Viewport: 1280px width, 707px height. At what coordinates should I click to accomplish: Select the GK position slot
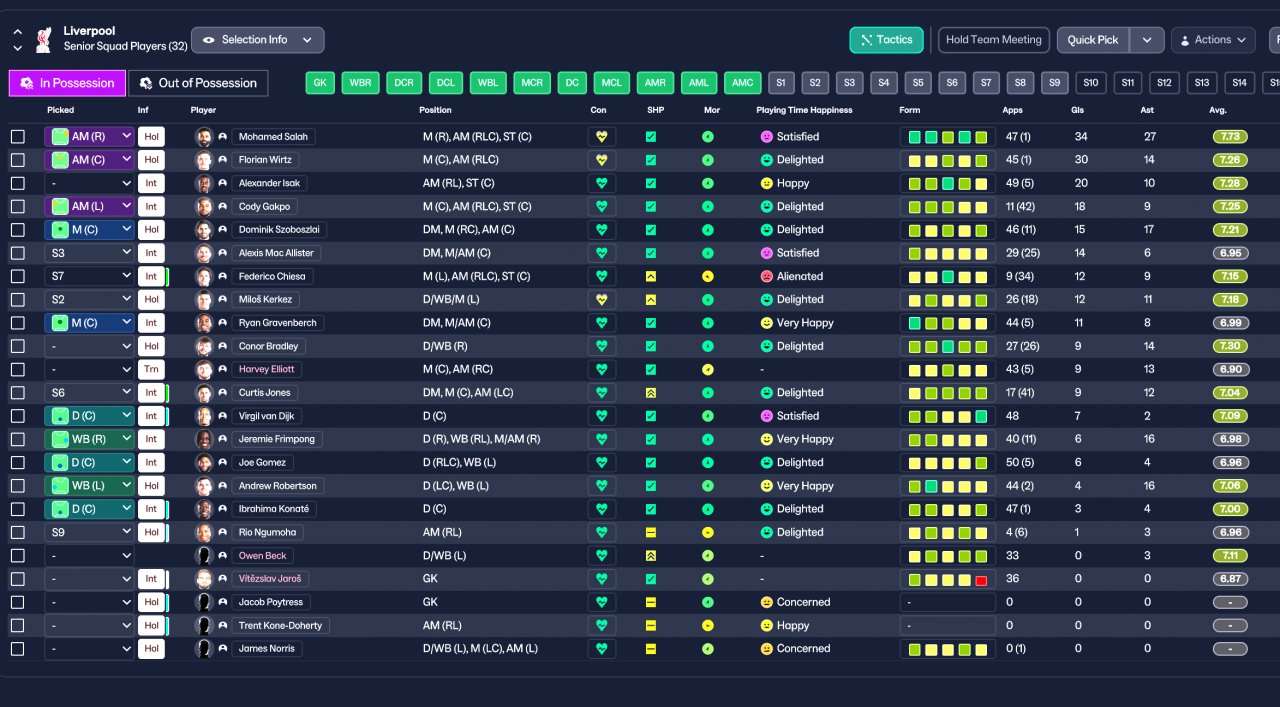(x=320, y=83)
